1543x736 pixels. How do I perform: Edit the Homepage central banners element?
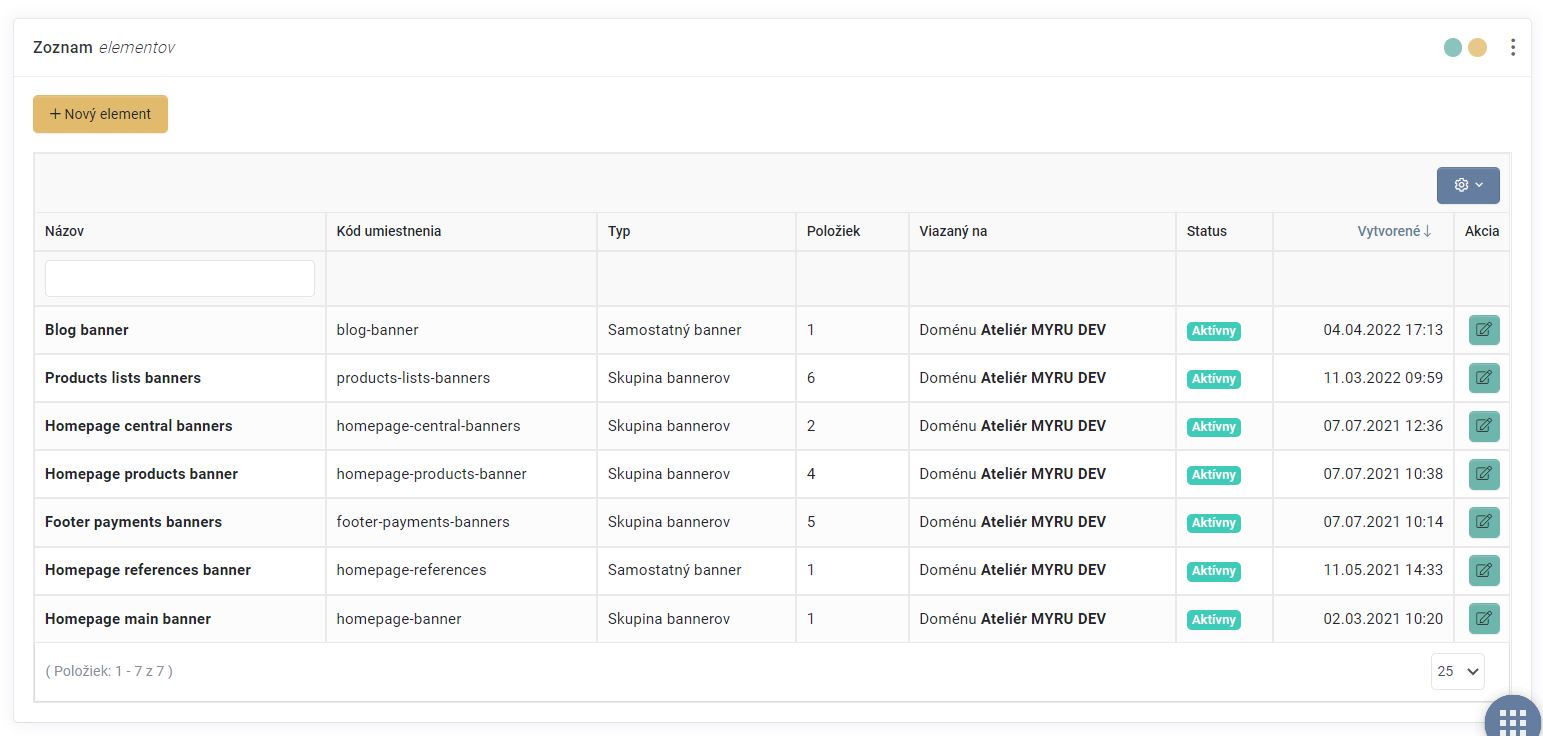click(1483, 426)
